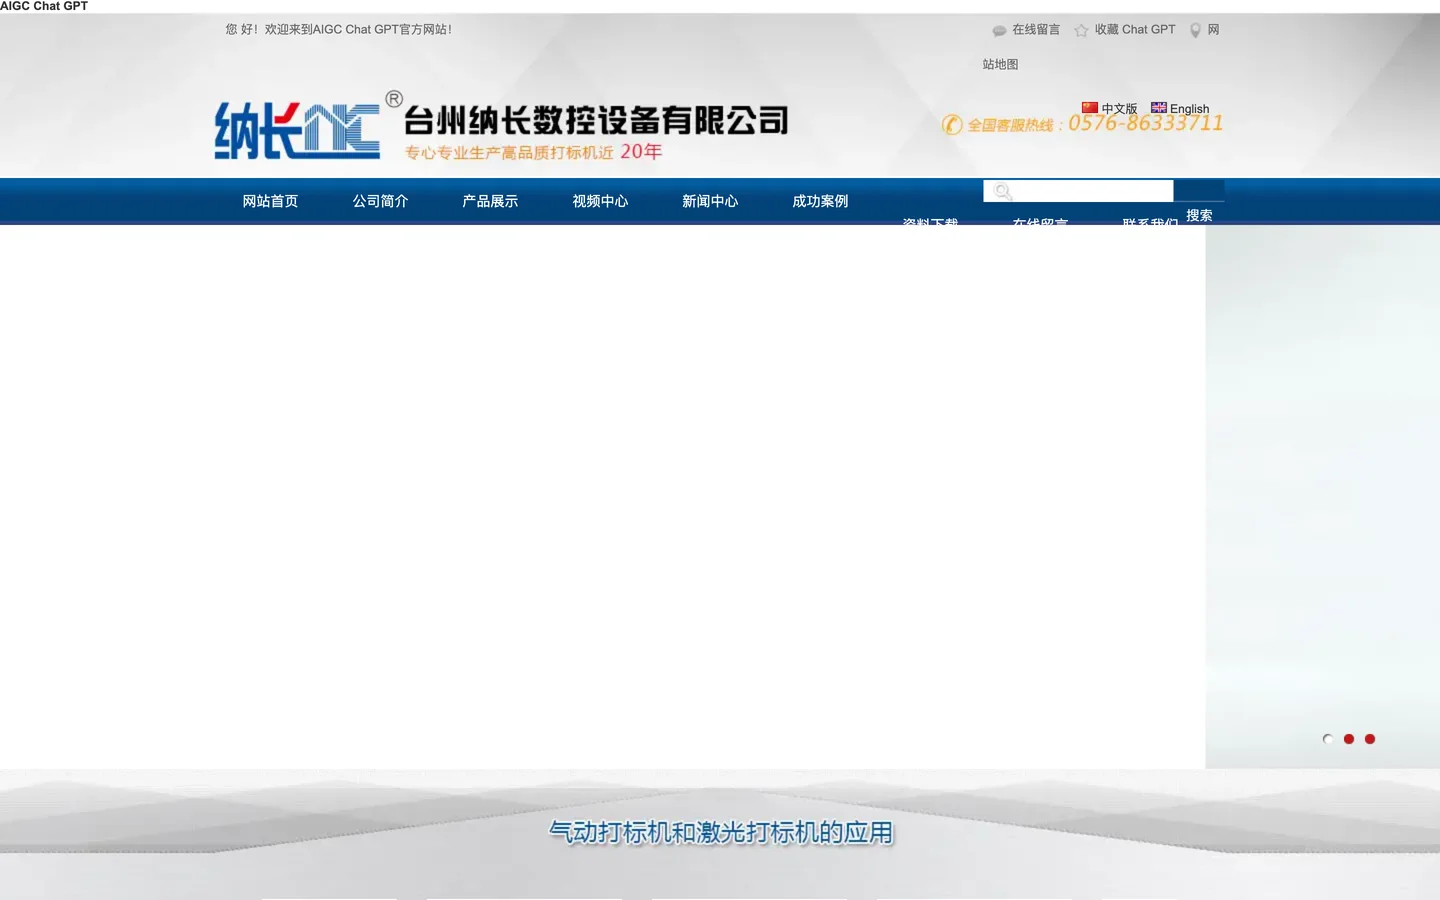Click the magnifier icon in search box
The image size is (1440, 900).
(1002, 192)
